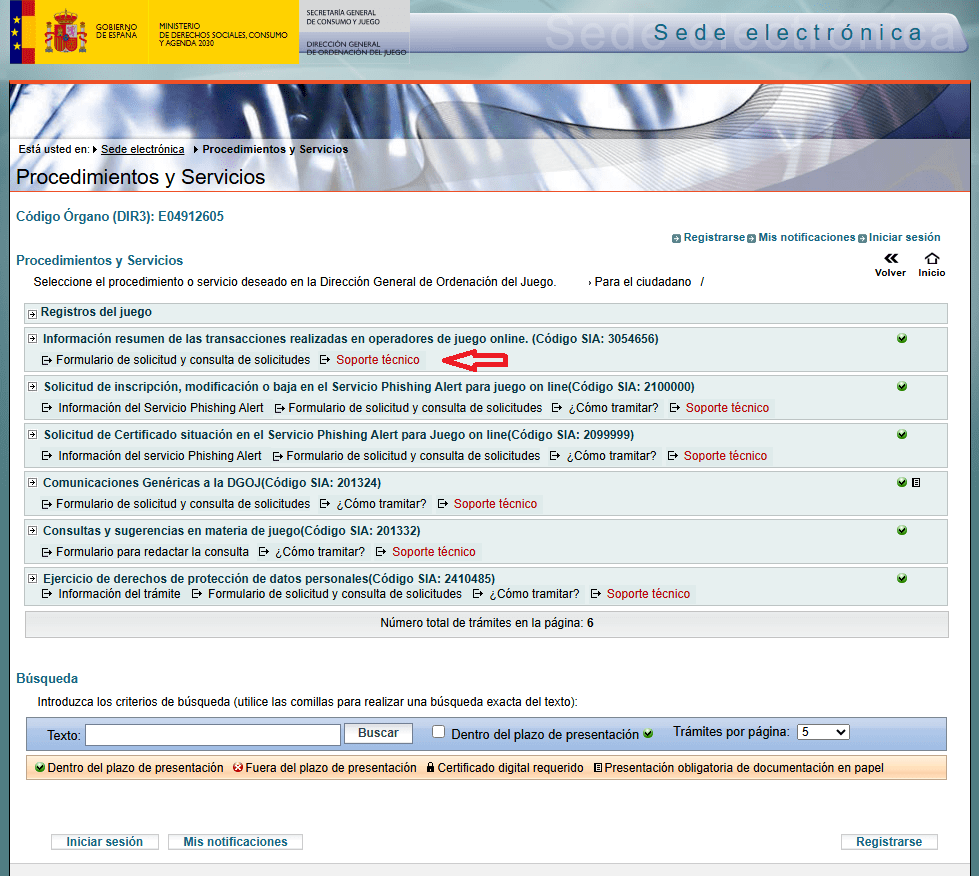The width and height of the screenshot is (979, 876).
Task: Enable Dentro del plazo de presentación checkbox
Action: click(439, 732)
